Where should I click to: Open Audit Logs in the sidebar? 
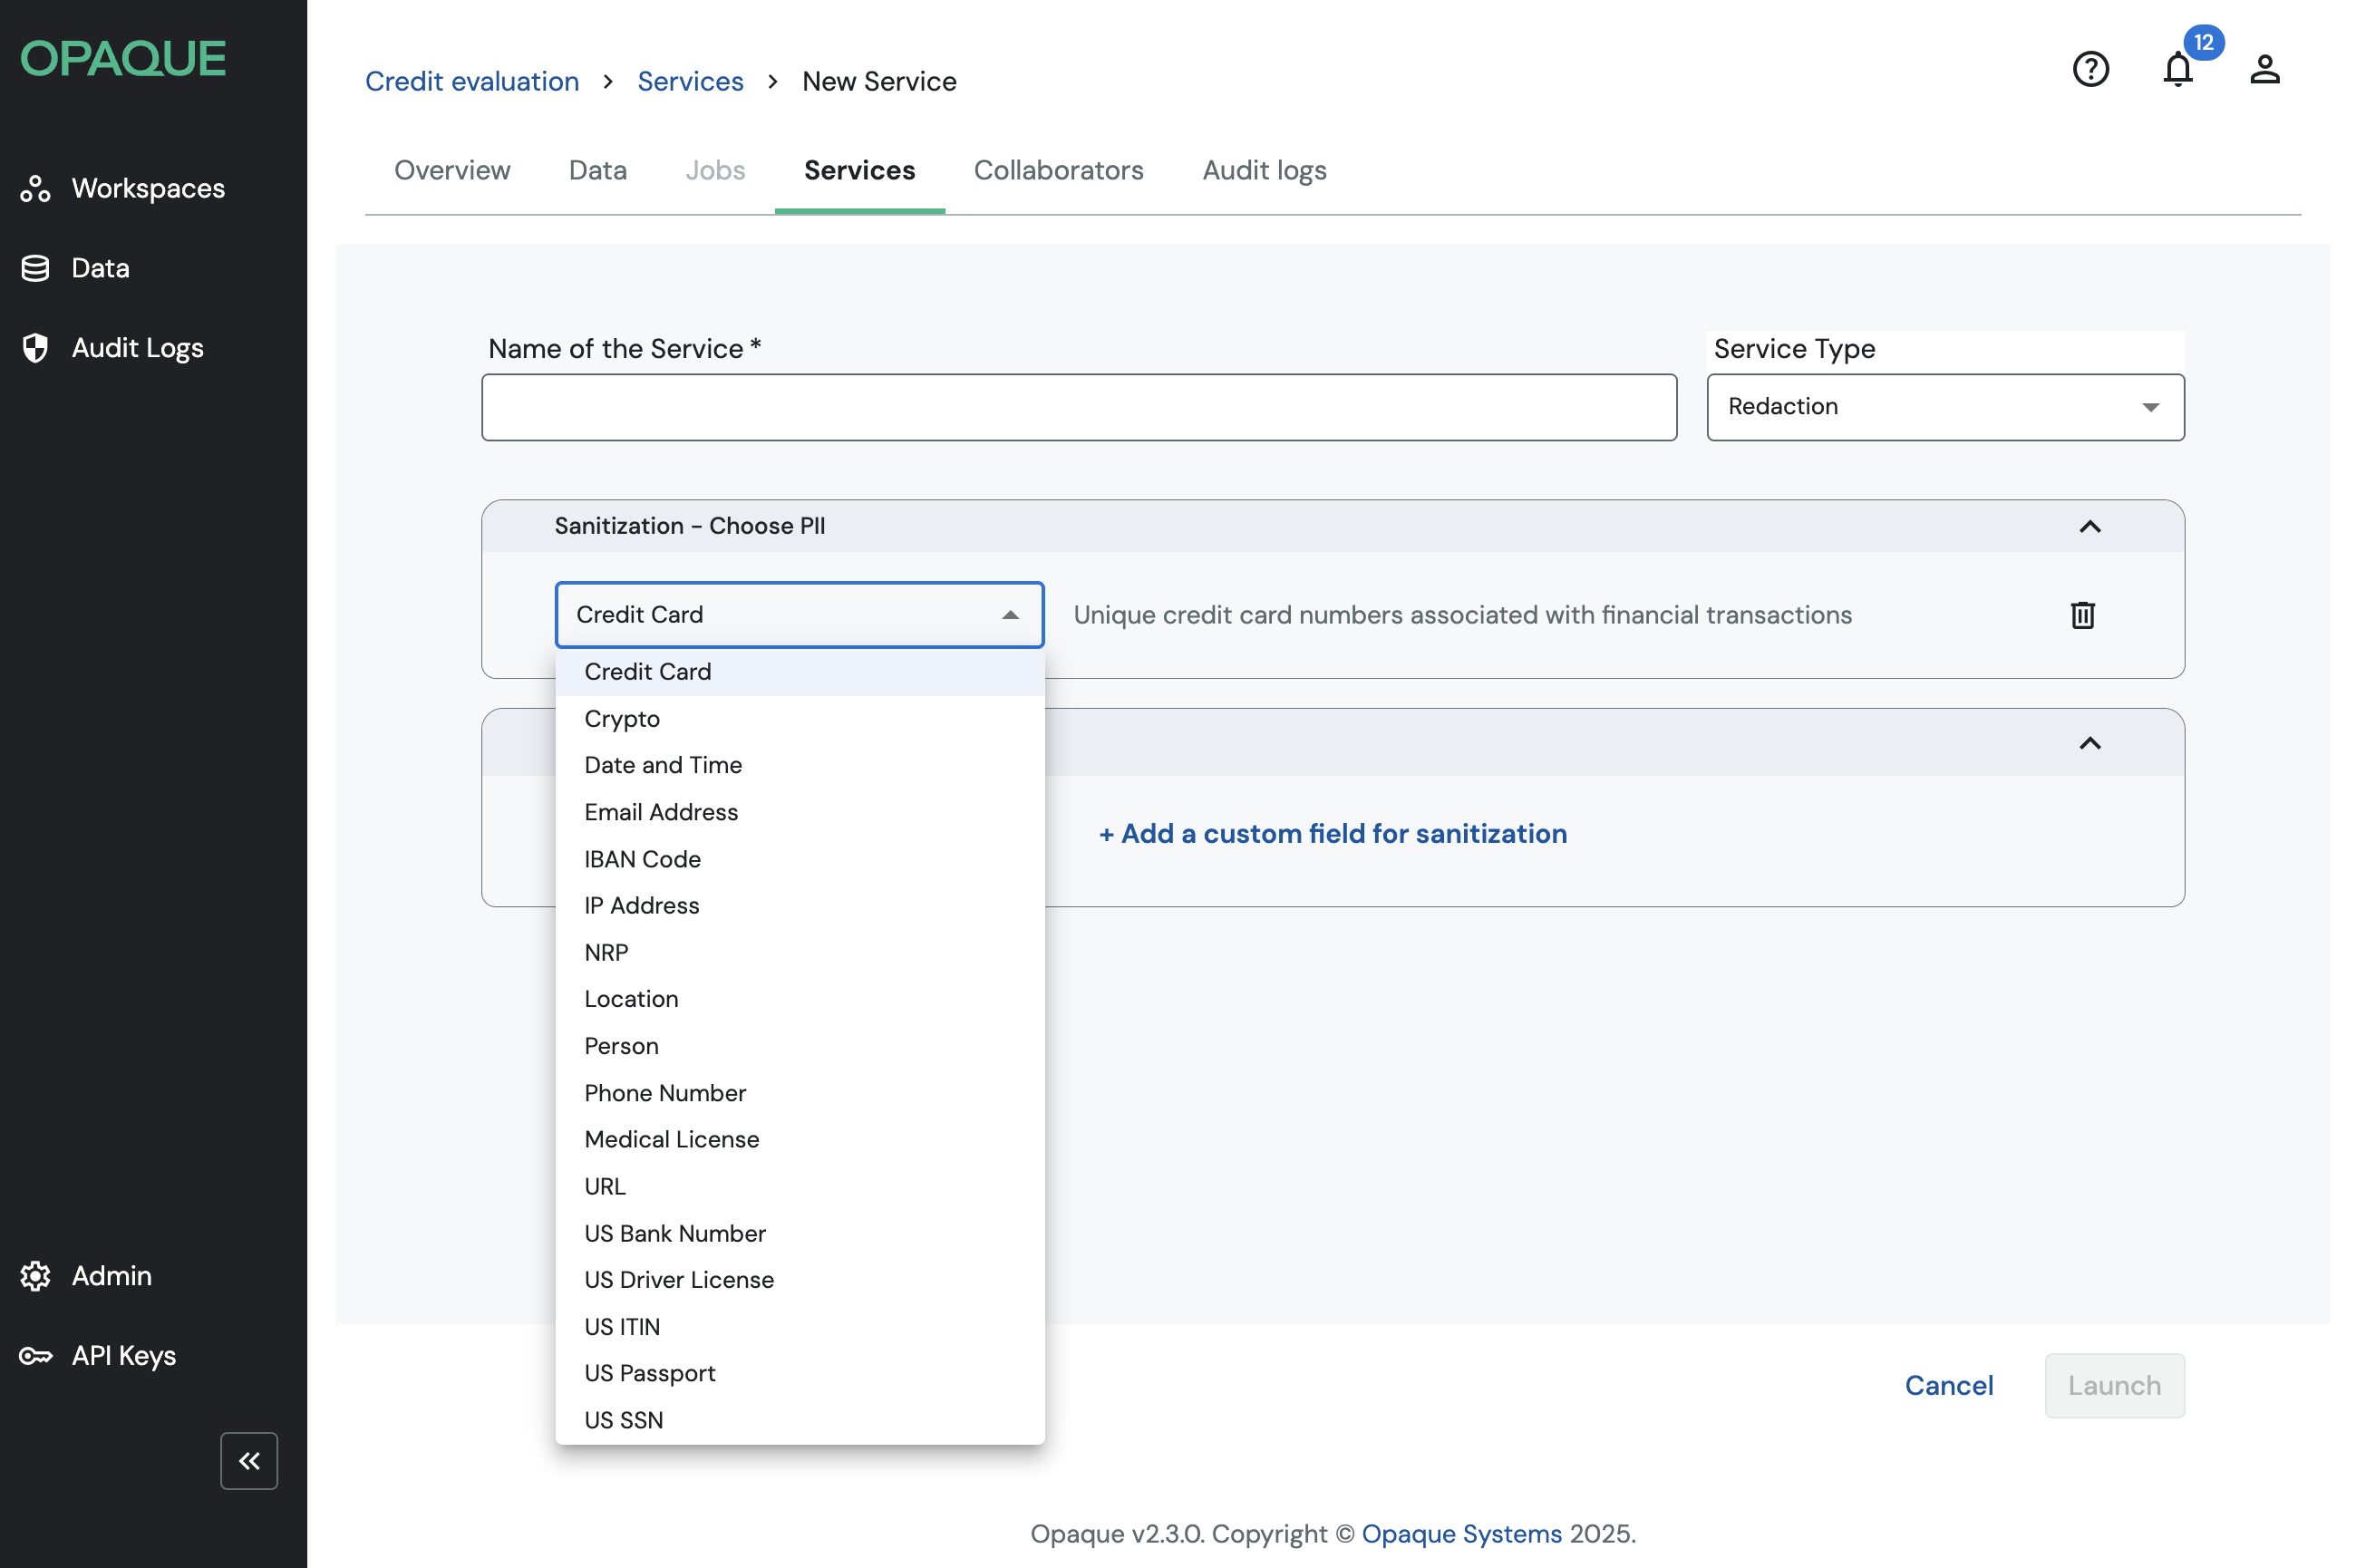point(113,348)
